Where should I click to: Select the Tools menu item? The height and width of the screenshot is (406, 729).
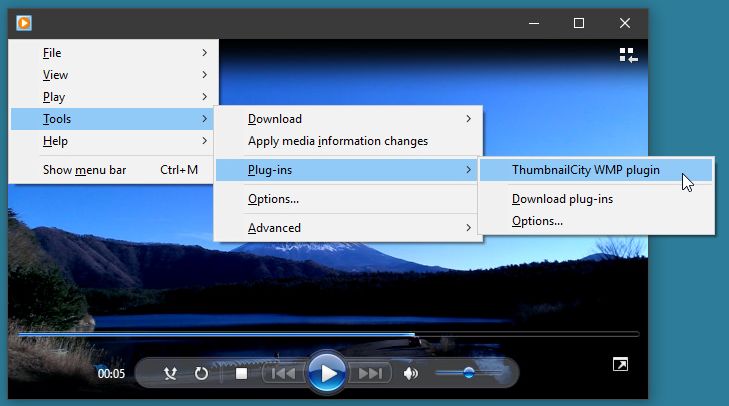coord(112,119)
